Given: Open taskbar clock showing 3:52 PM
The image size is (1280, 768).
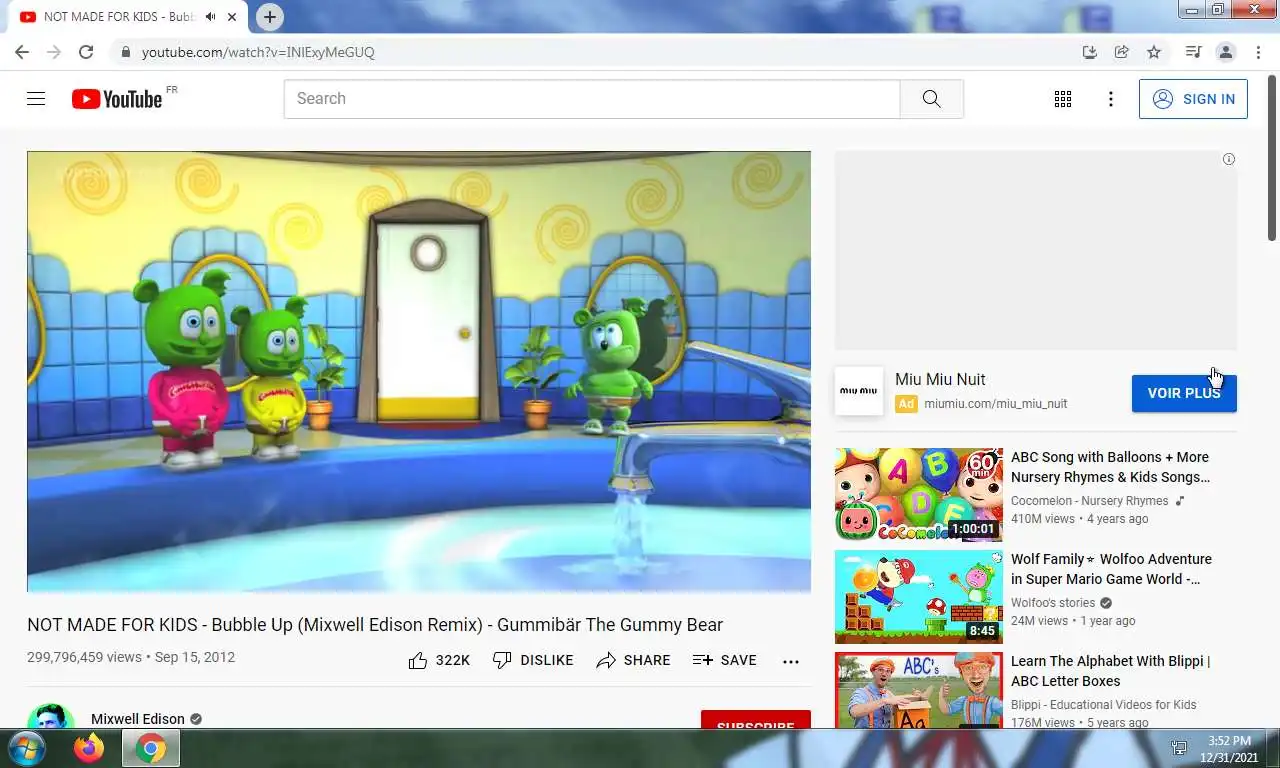Looking at the screenshot, I should [1230, 749].
